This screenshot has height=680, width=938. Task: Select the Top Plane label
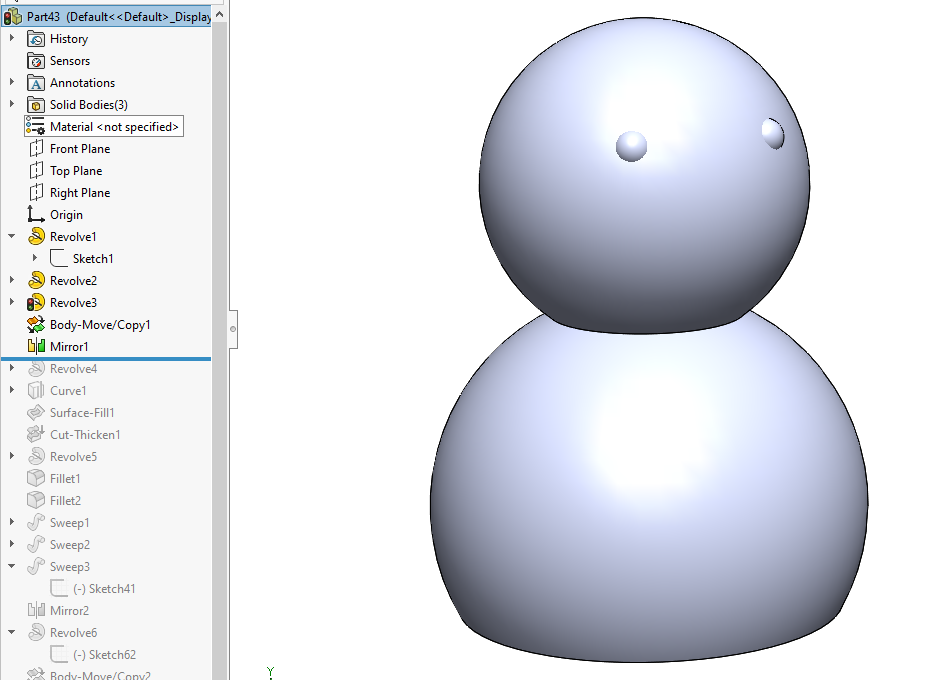pos(76,171)
